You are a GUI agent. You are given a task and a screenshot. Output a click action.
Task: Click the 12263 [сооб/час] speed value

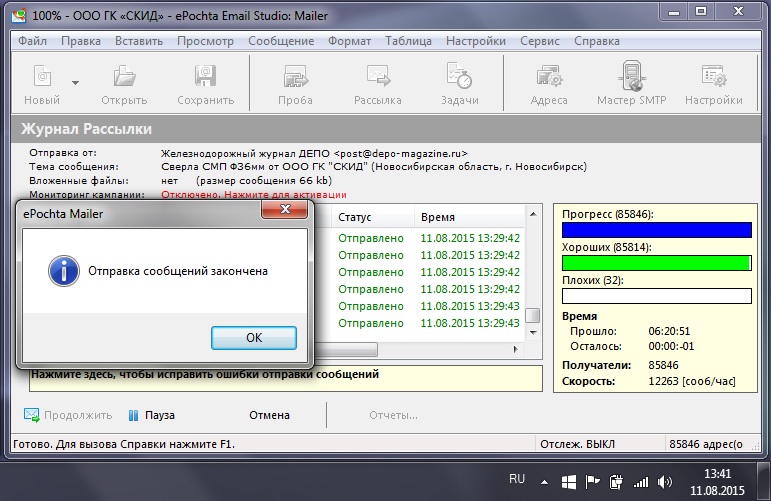click(x=692, y=381)
